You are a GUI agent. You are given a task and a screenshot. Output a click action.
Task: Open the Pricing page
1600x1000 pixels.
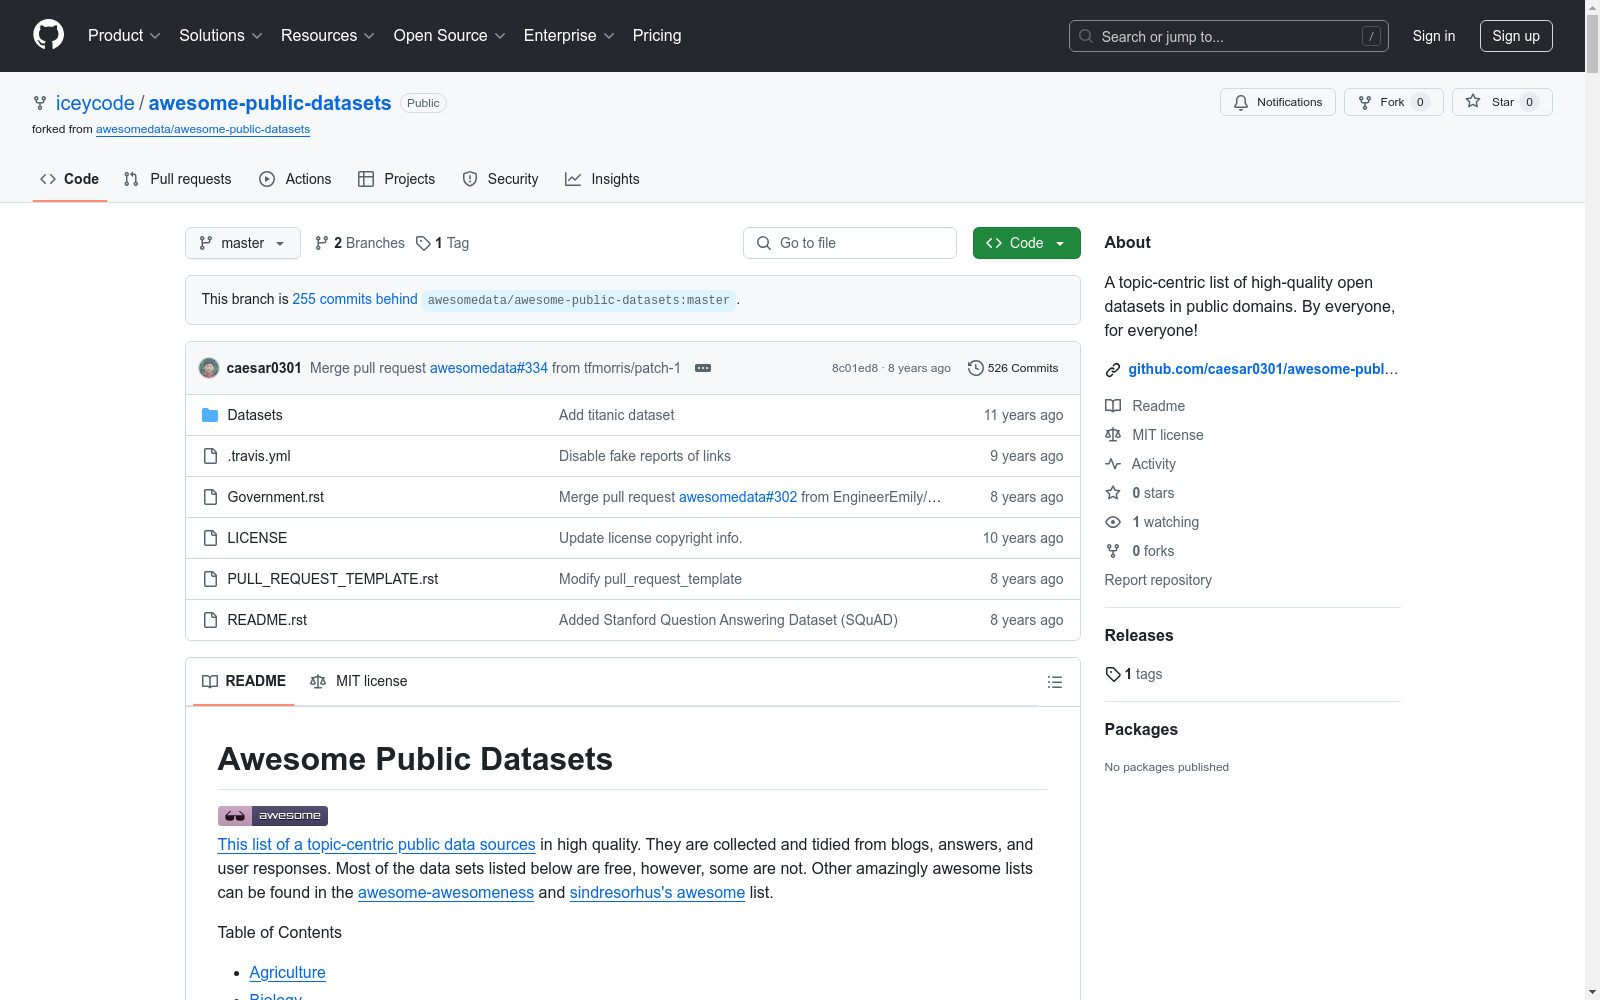657,36
